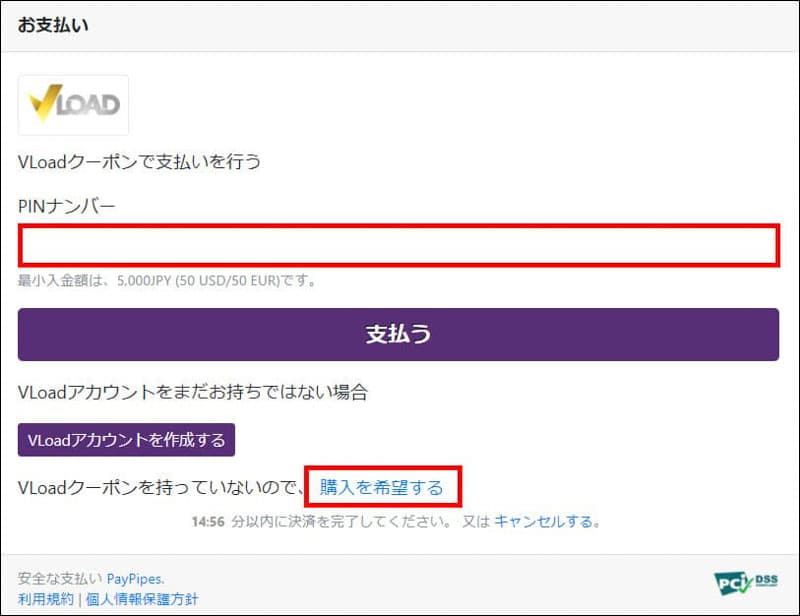Click the VLoad logo image
Image resolution: width=800 pixels, height=616 pixels.
click(x=73, y=105)
